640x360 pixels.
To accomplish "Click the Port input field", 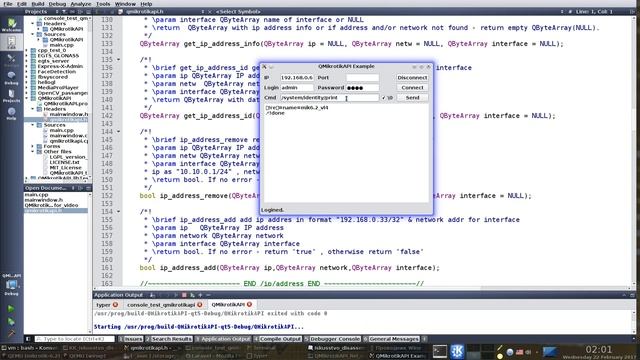I will coord(362,78).
